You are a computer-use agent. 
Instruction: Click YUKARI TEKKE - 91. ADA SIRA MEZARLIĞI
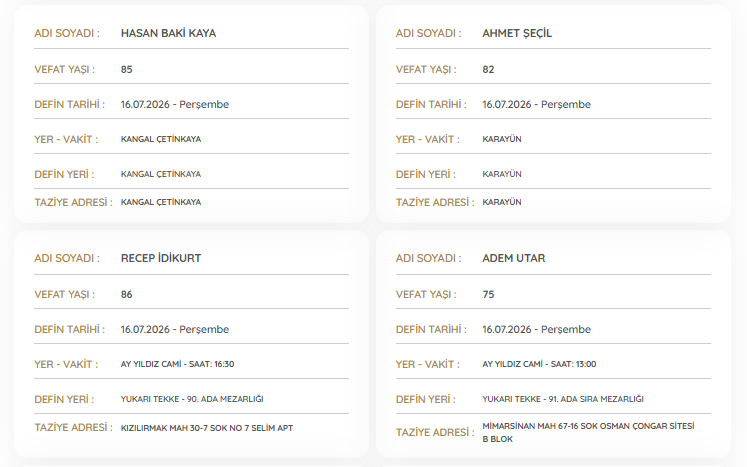[563, 399]
